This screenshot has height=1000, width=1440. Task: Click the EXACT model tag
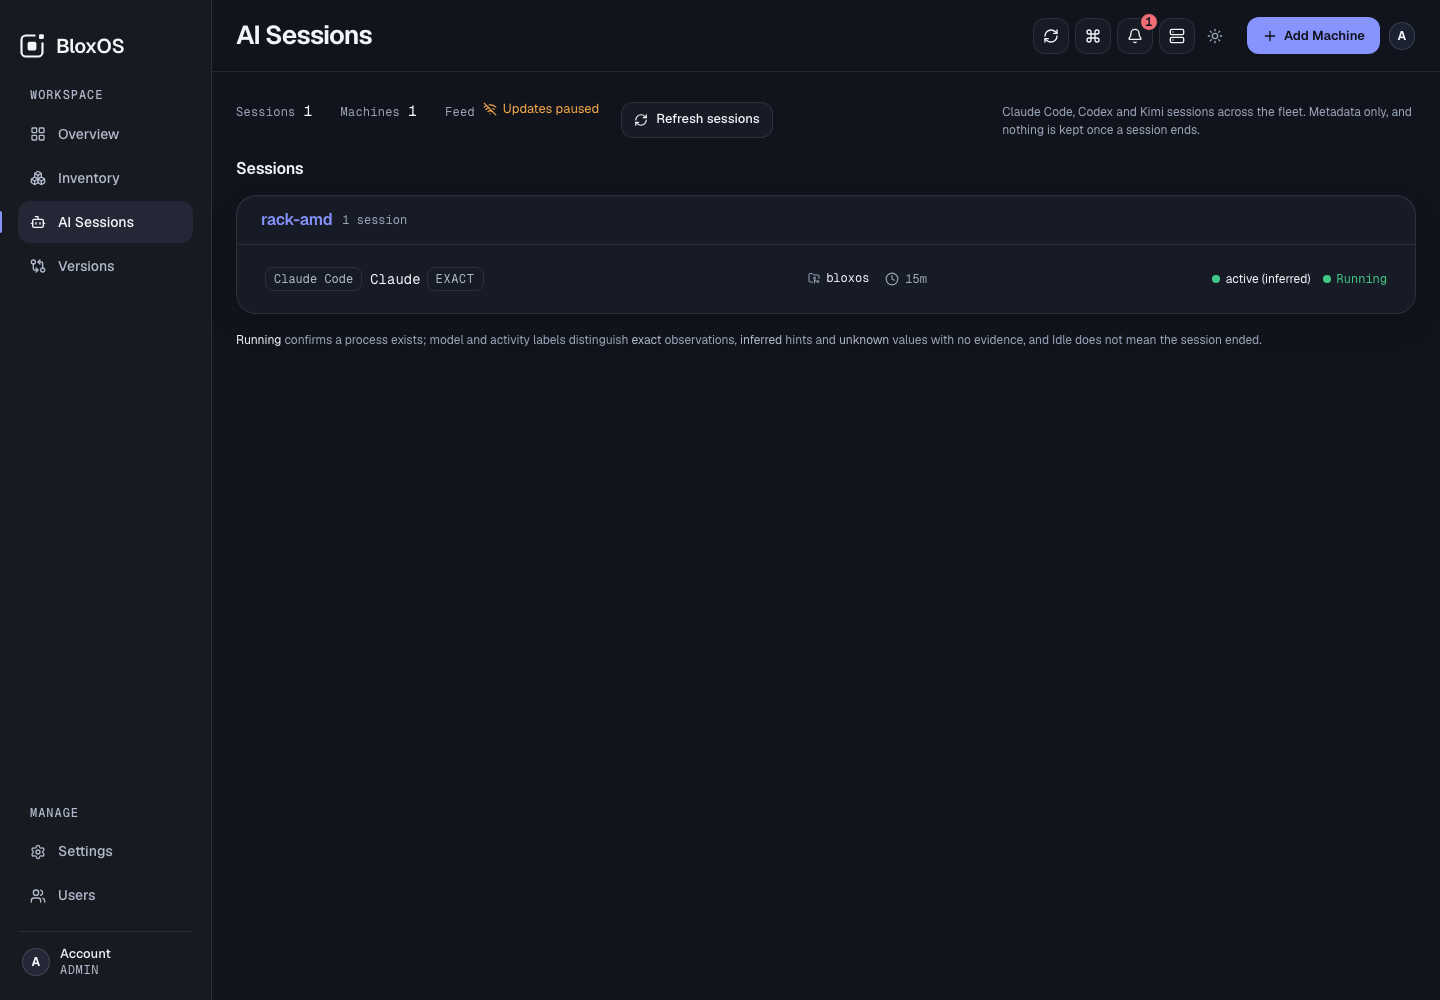click(455, 279)
